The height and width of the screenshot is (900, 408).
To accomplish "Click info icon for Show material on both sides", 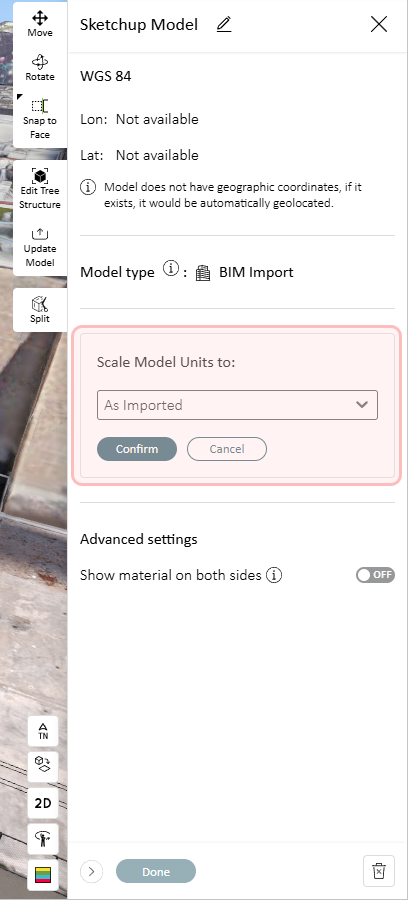I will coord(274,575).
